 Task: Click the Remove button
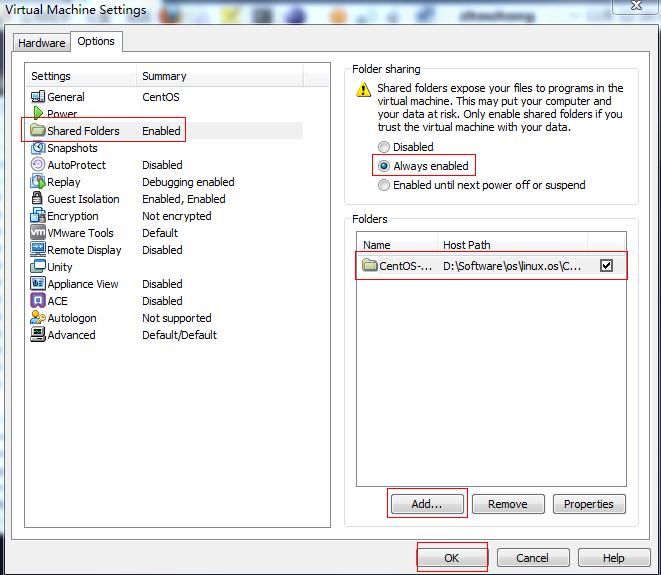[x=508, y=504]
